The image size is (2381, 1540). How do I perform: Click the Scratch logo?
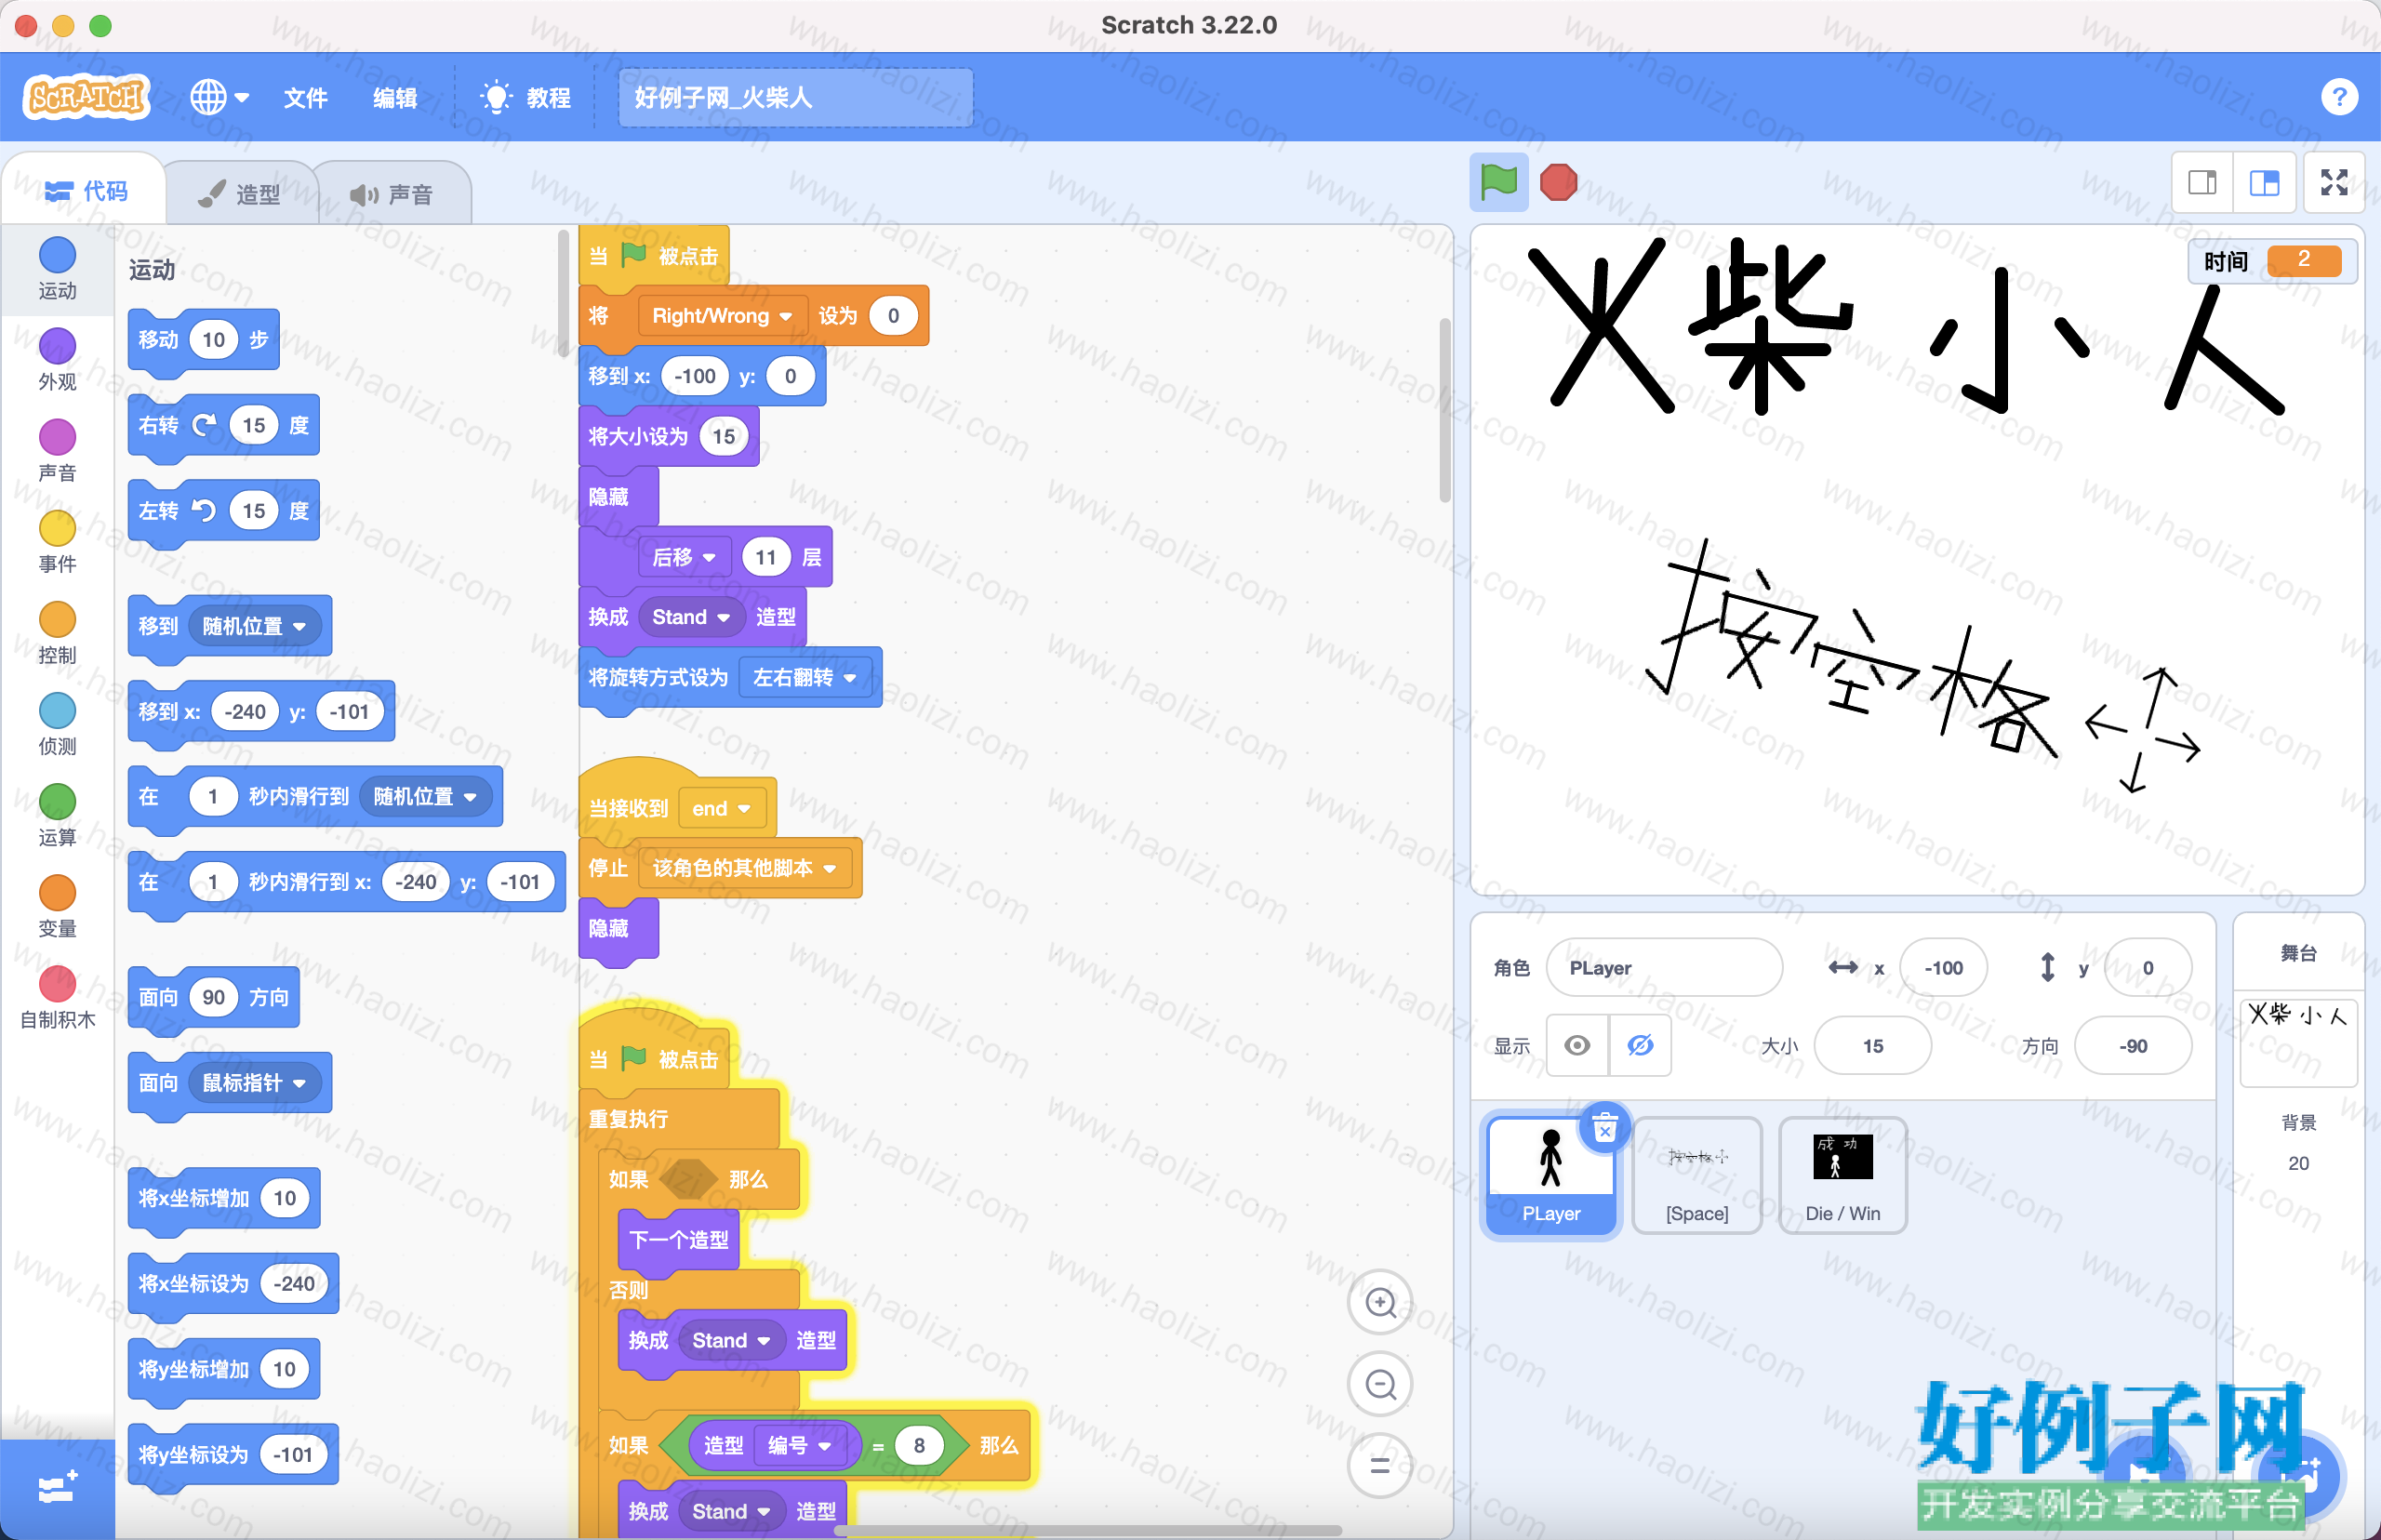(x=86, y=97)
